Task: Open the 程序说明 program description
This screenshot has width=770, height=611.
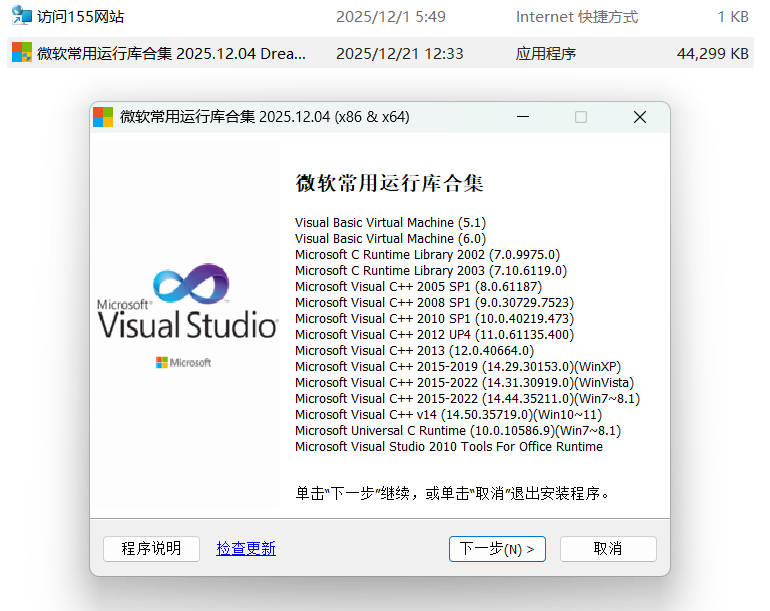Action: [151, 548]
